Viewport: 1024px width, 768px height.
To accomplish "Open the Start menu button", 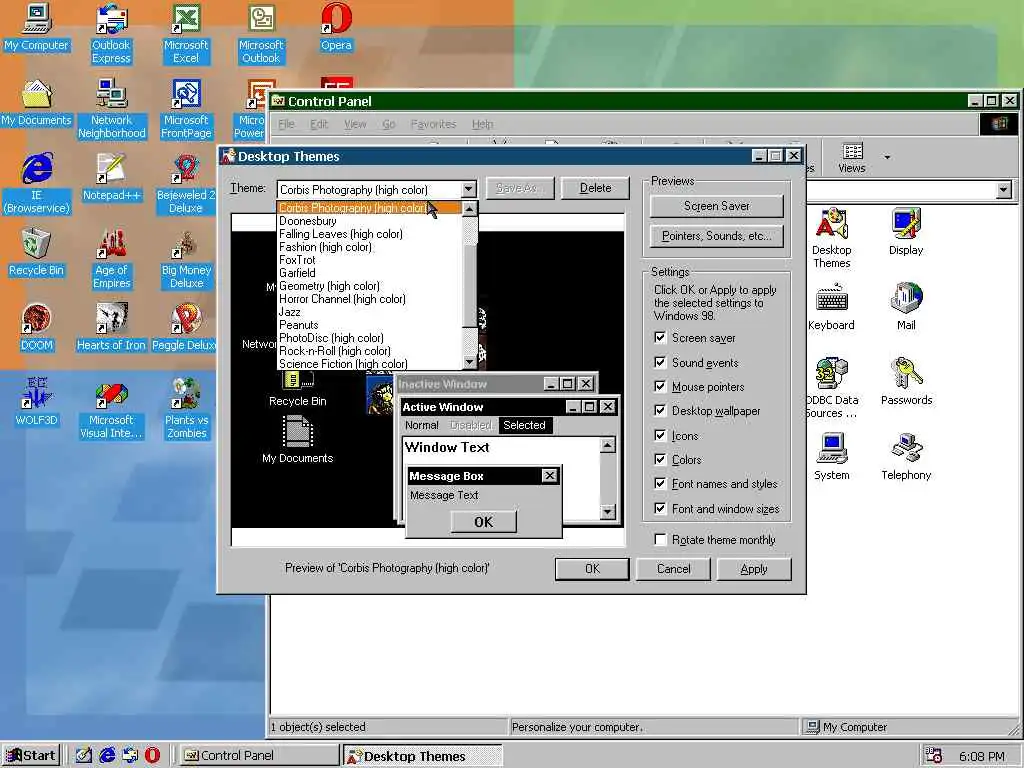I will pos(31,756).
